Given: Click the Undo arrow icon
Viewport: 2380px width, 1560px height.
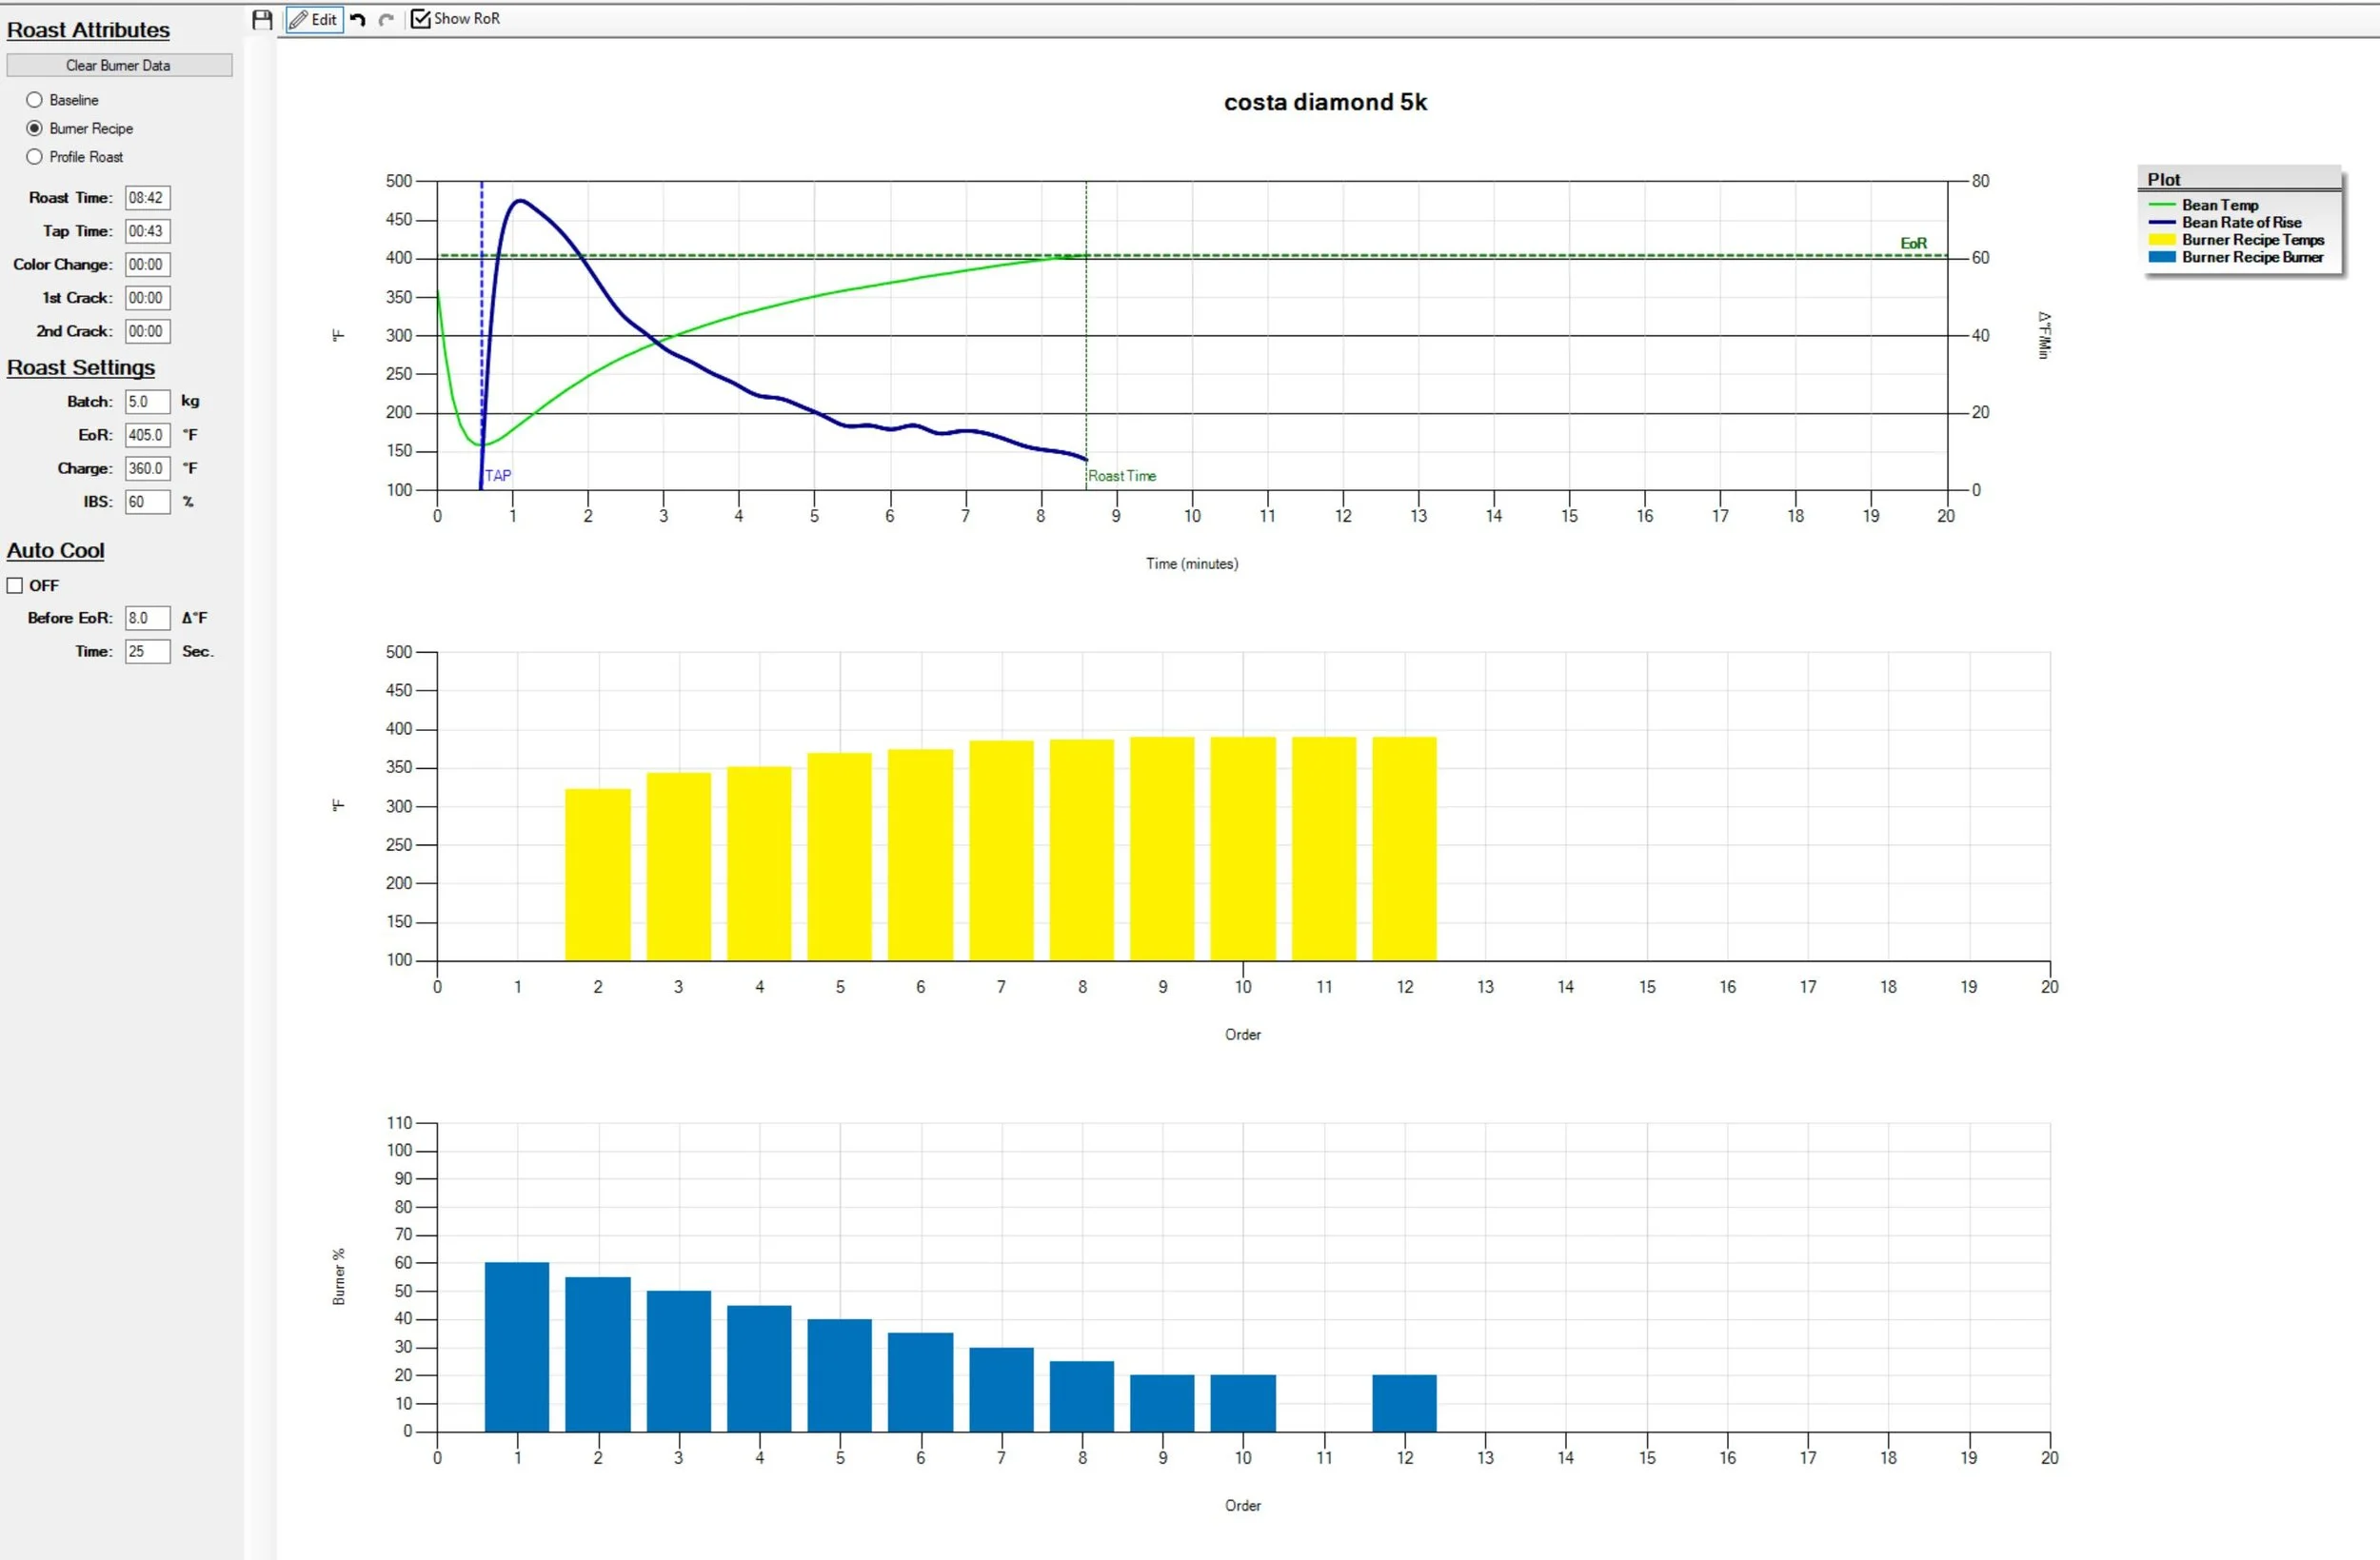Looking at the screenshot, I should pyautogui.click(x=358, y=19).
